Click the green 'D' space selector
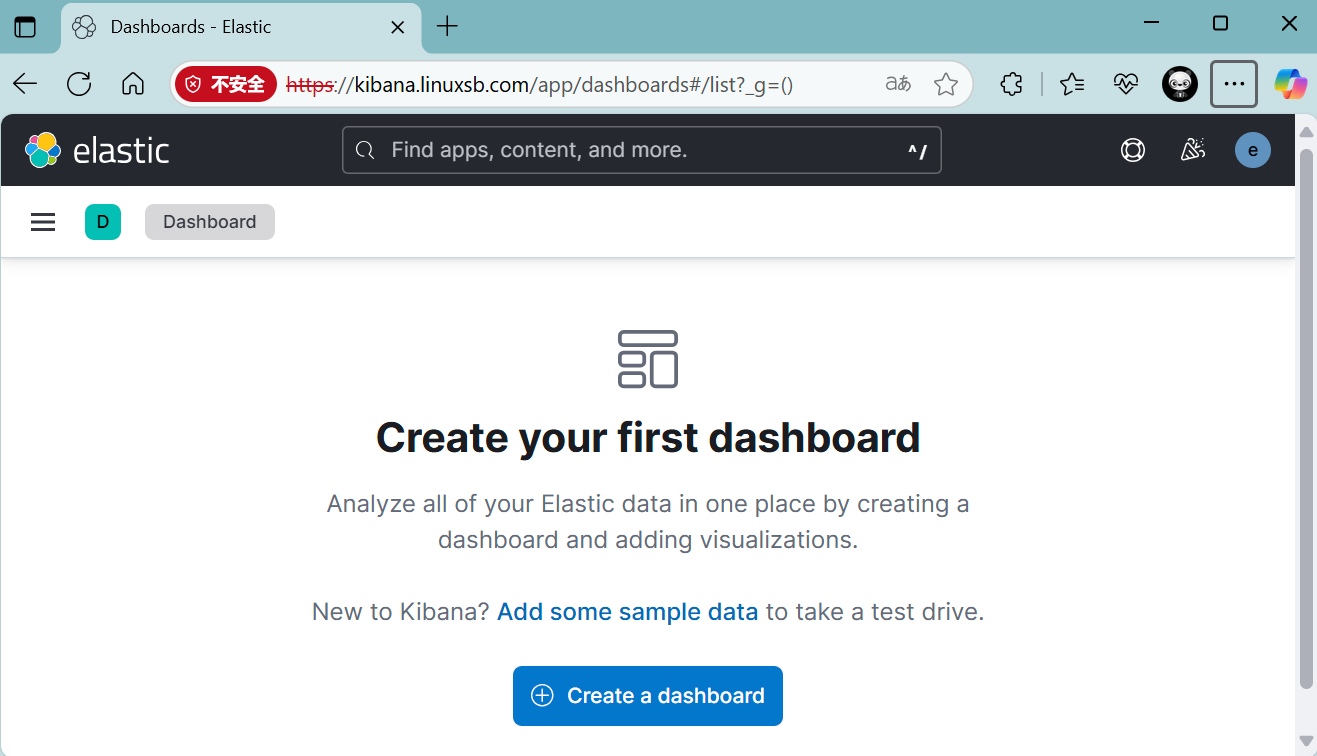The height and width of the screenshot is (756, 1317). pos(103,222)
